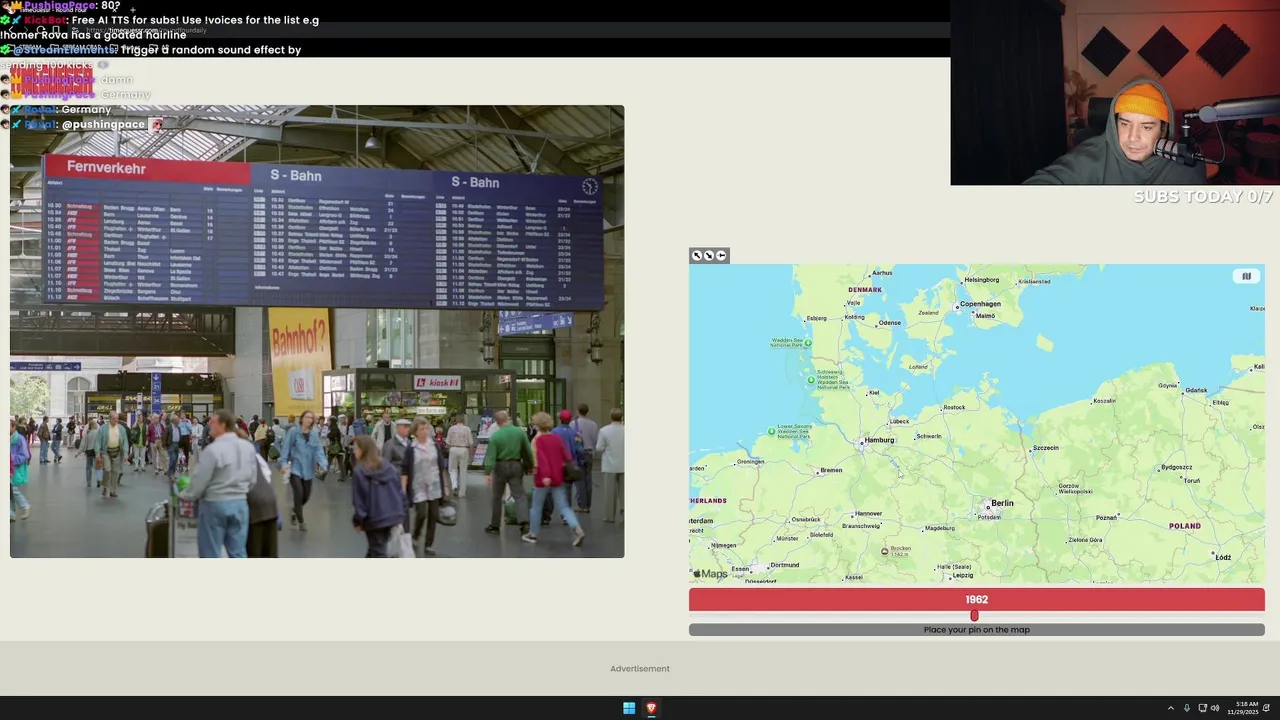Open the train station photo

click(317, 331)
